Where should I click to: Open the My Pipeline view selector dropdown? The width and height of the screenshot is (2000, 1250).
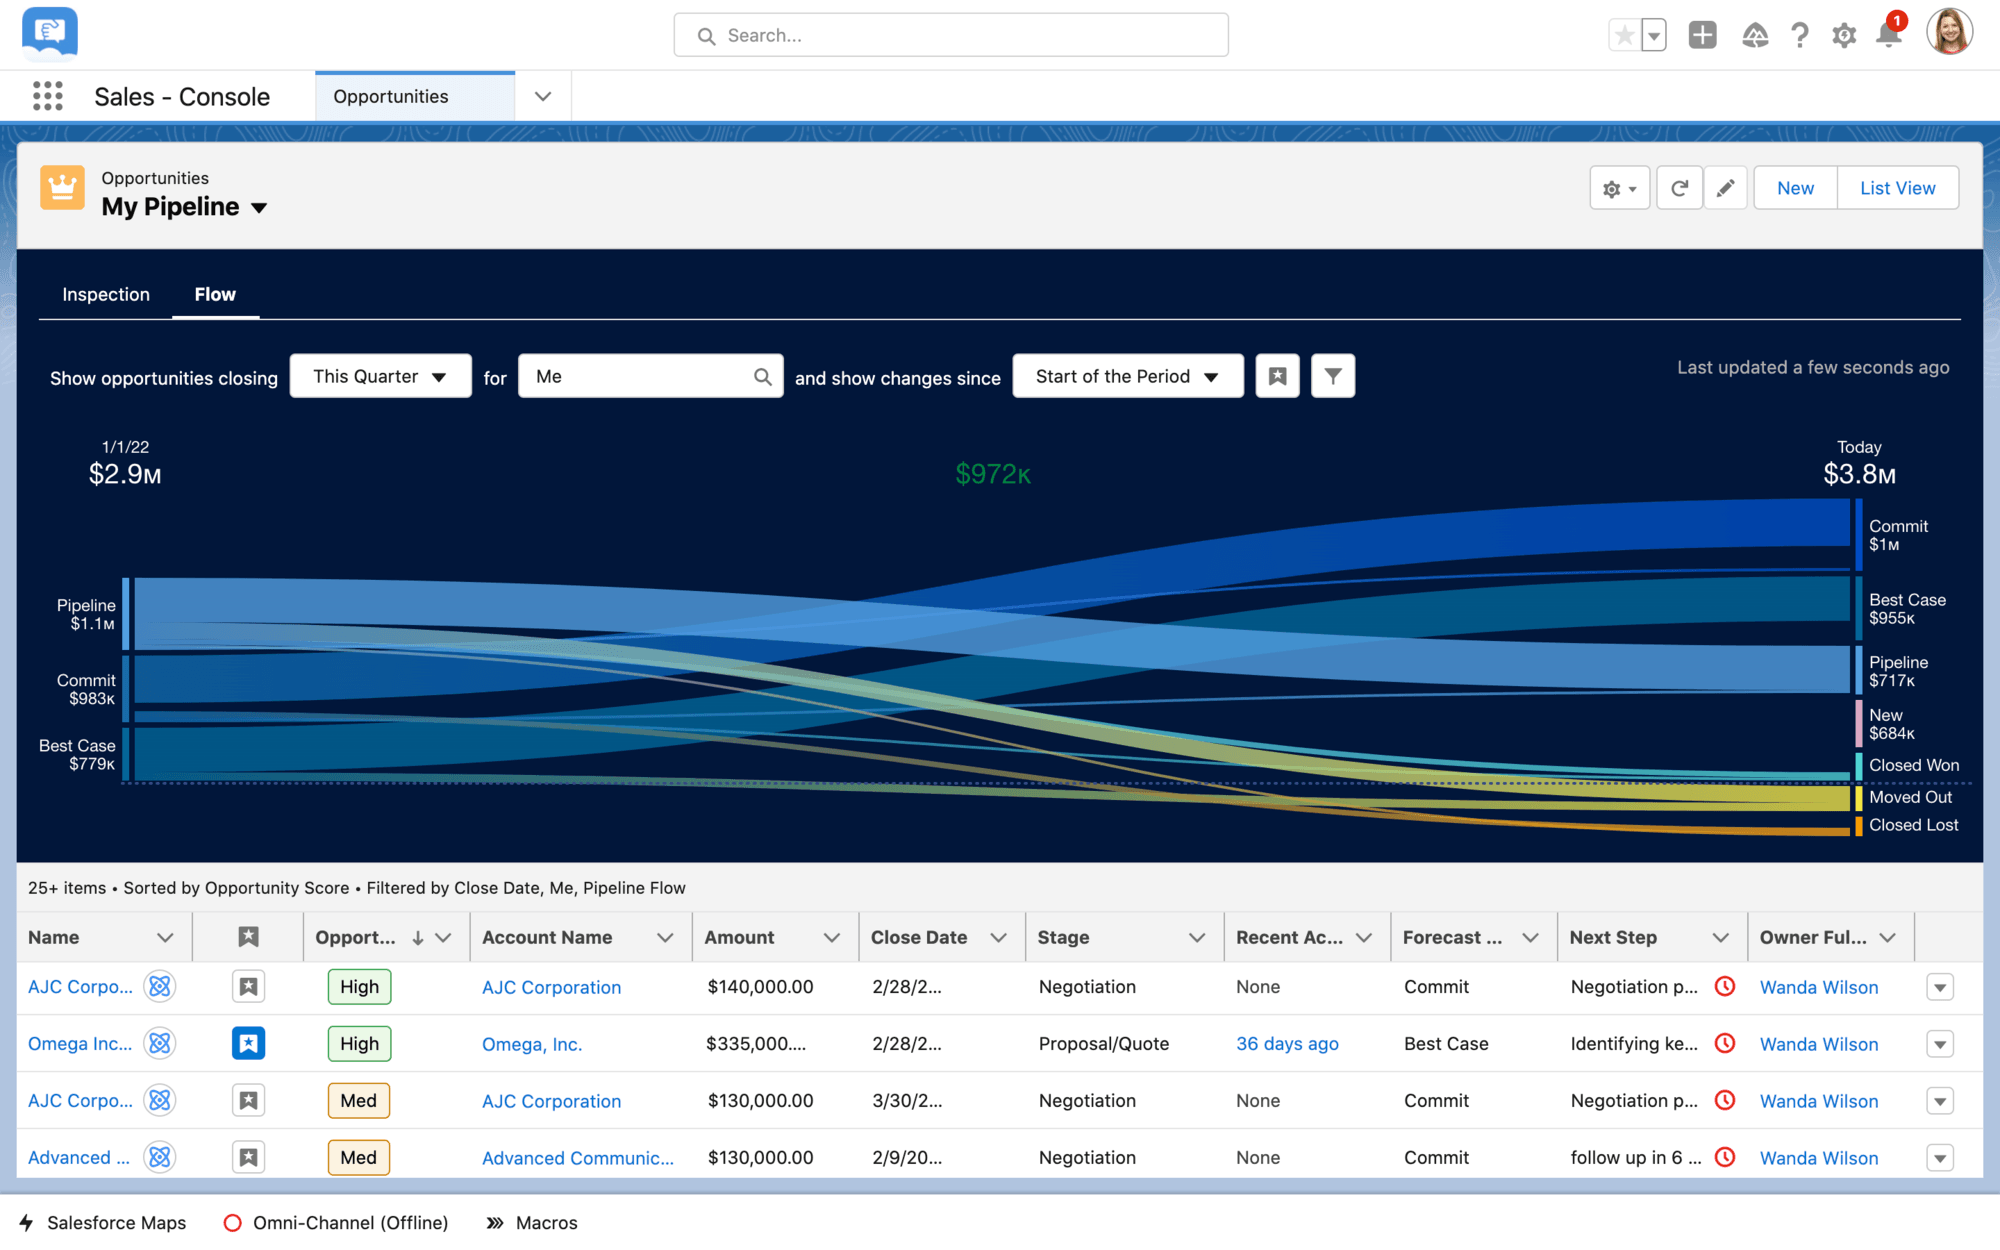261,206
